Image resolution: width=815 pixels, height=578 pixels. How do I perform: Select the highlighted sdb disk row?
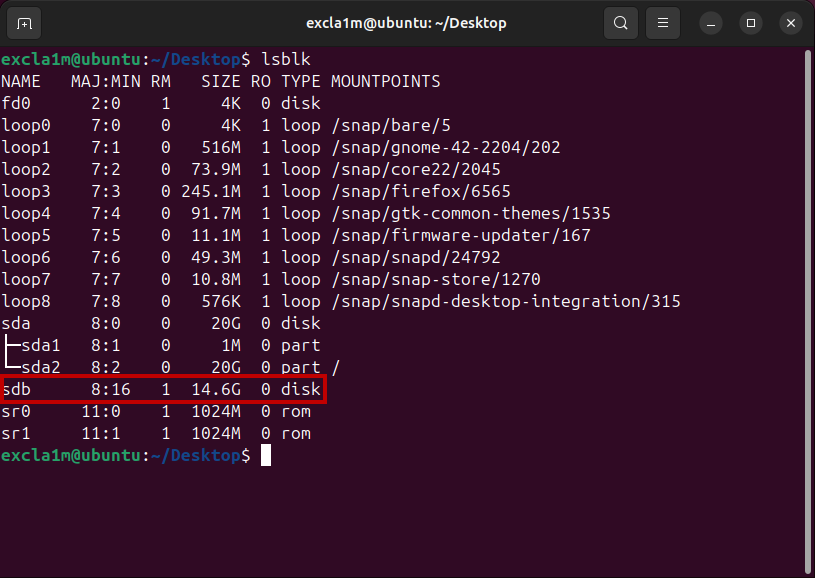click(162, 389)
